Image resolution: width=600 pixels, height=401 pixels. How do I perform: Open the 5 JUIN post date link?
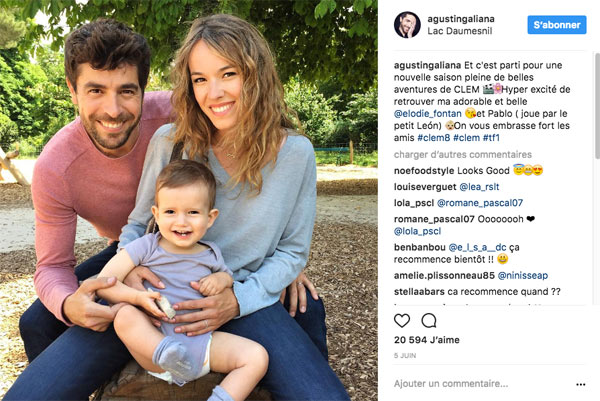point(405,355)
